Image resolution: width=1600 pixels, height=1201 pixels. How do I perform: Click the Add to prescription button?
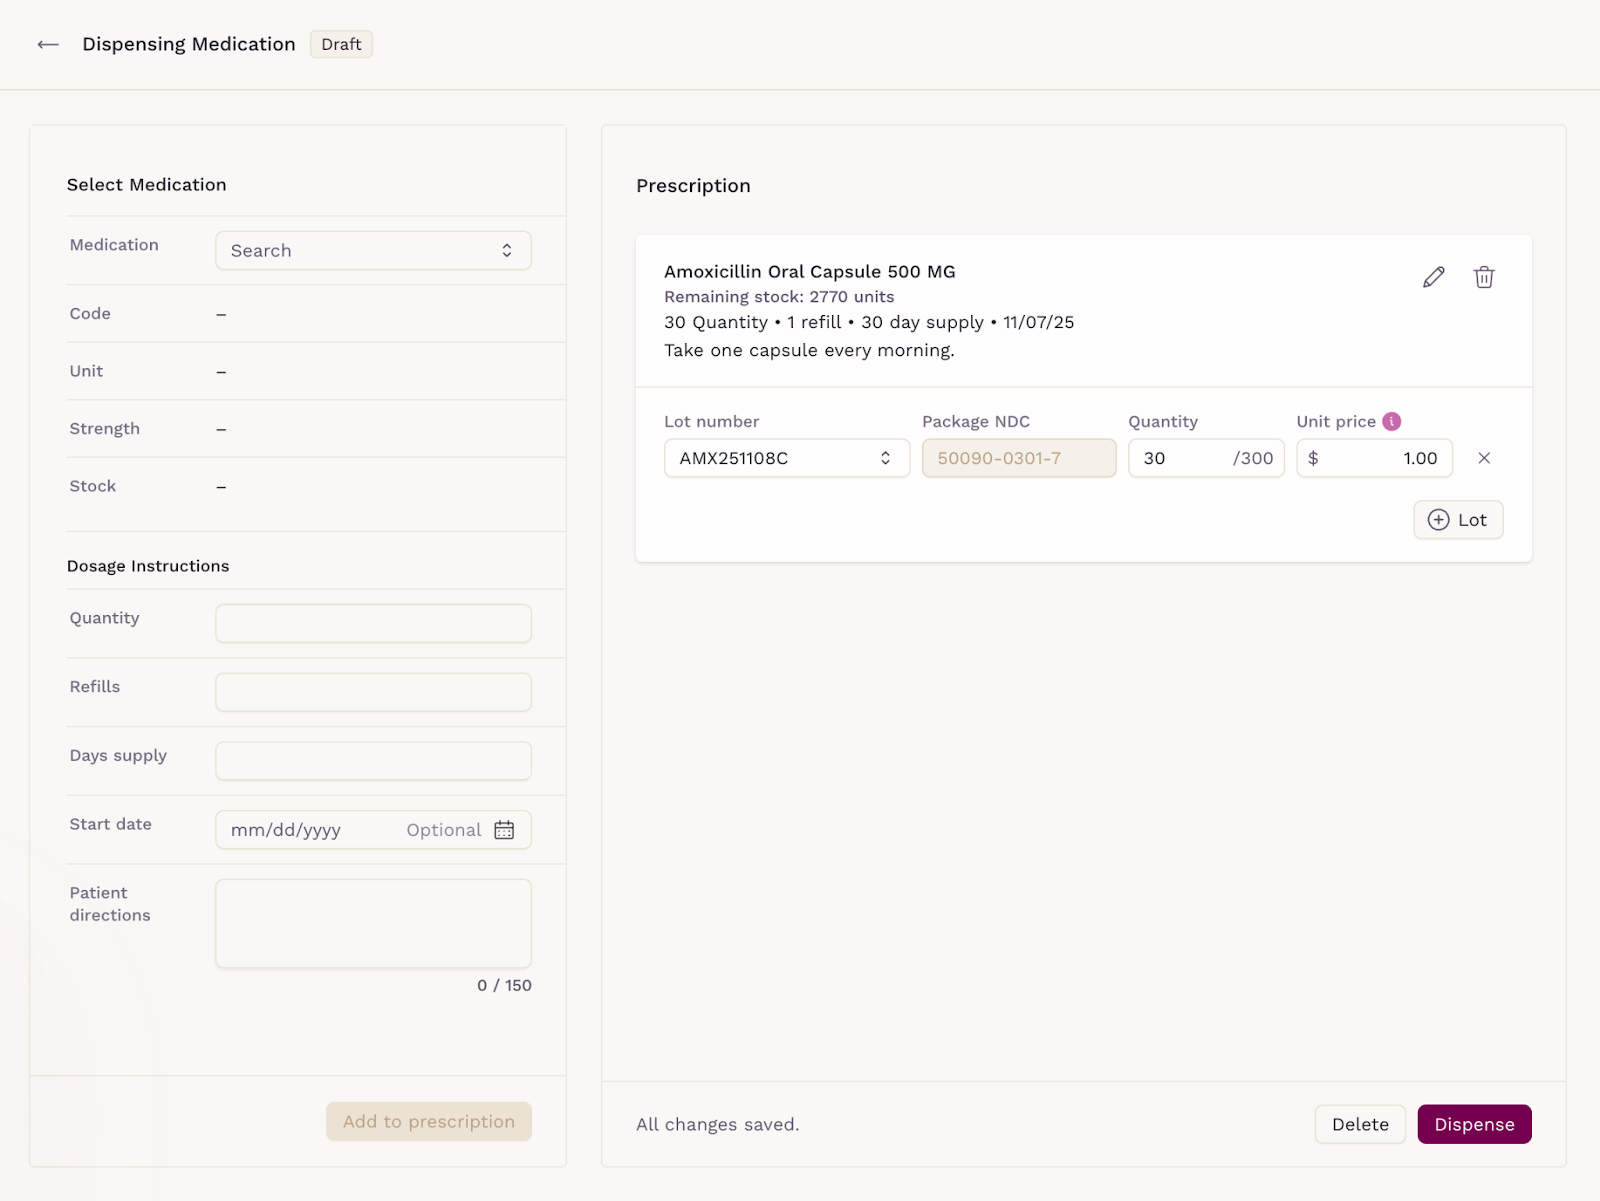429,1122
